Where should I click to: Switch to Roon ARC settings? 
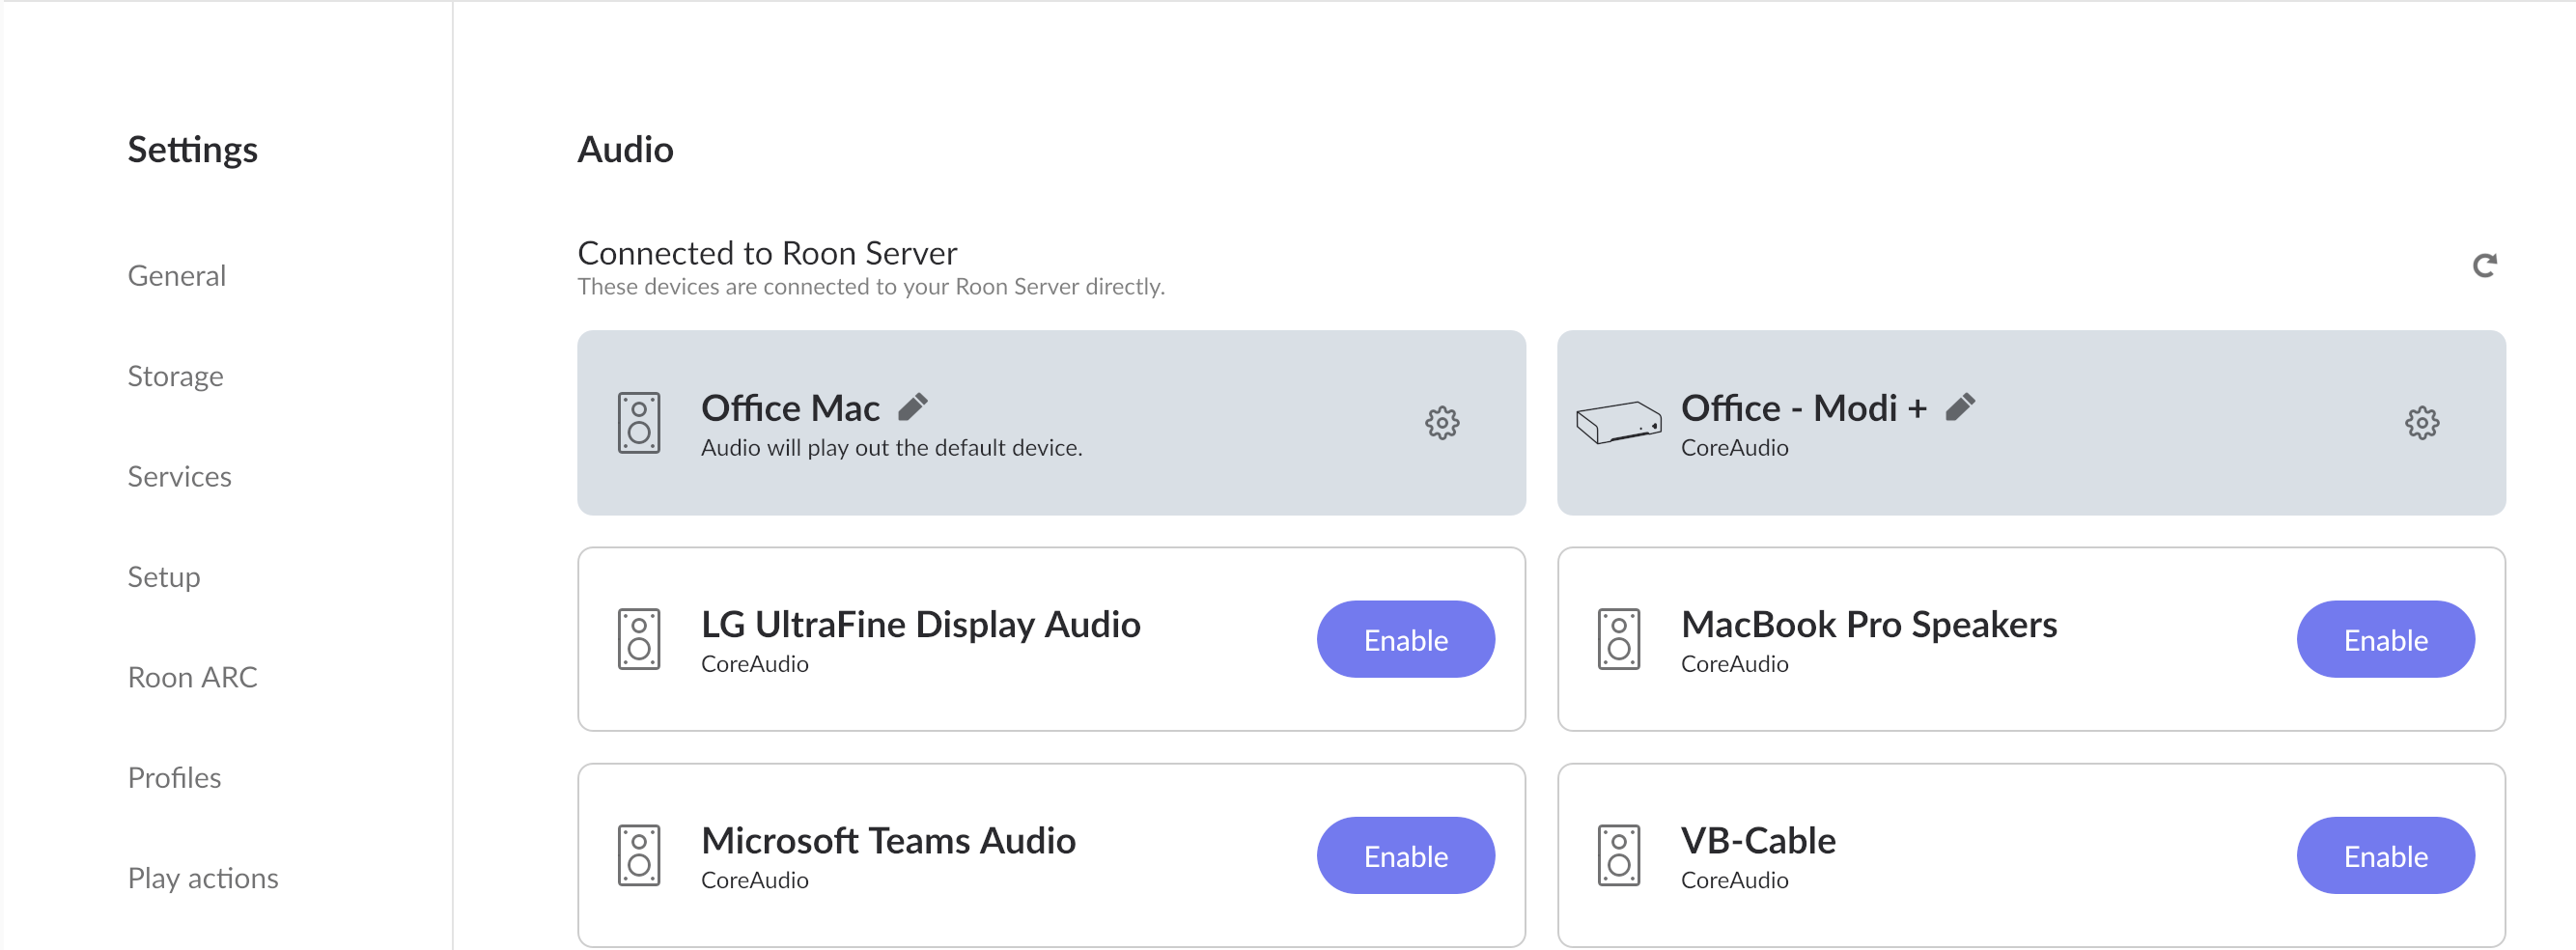pyautogui.click(x=192, y=677)
